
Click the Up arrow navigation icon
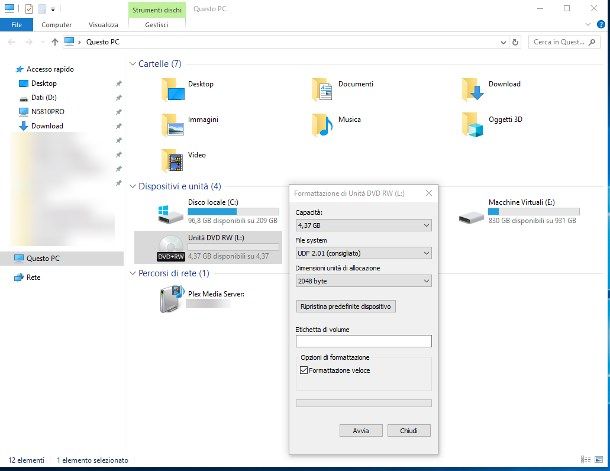point(54,42)
